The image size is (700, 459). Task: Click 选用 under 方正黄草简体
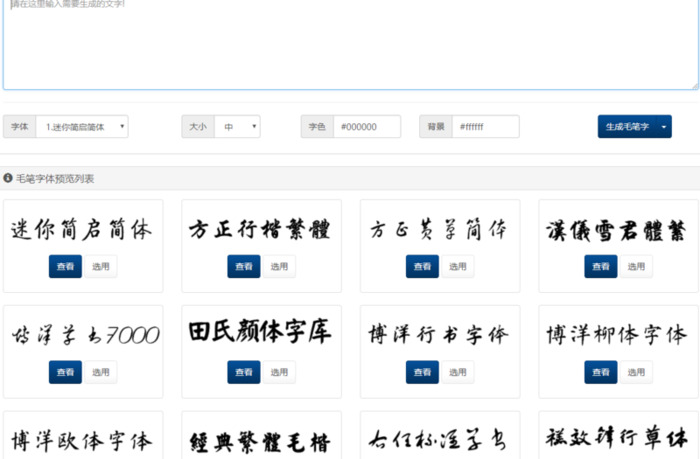pos(458,267)
